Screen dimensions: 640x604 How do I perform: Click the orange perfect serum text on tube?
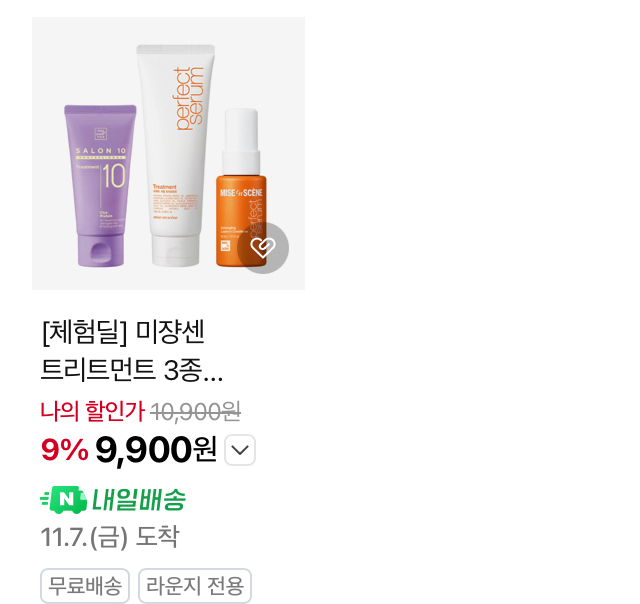(x=189, y=99)
